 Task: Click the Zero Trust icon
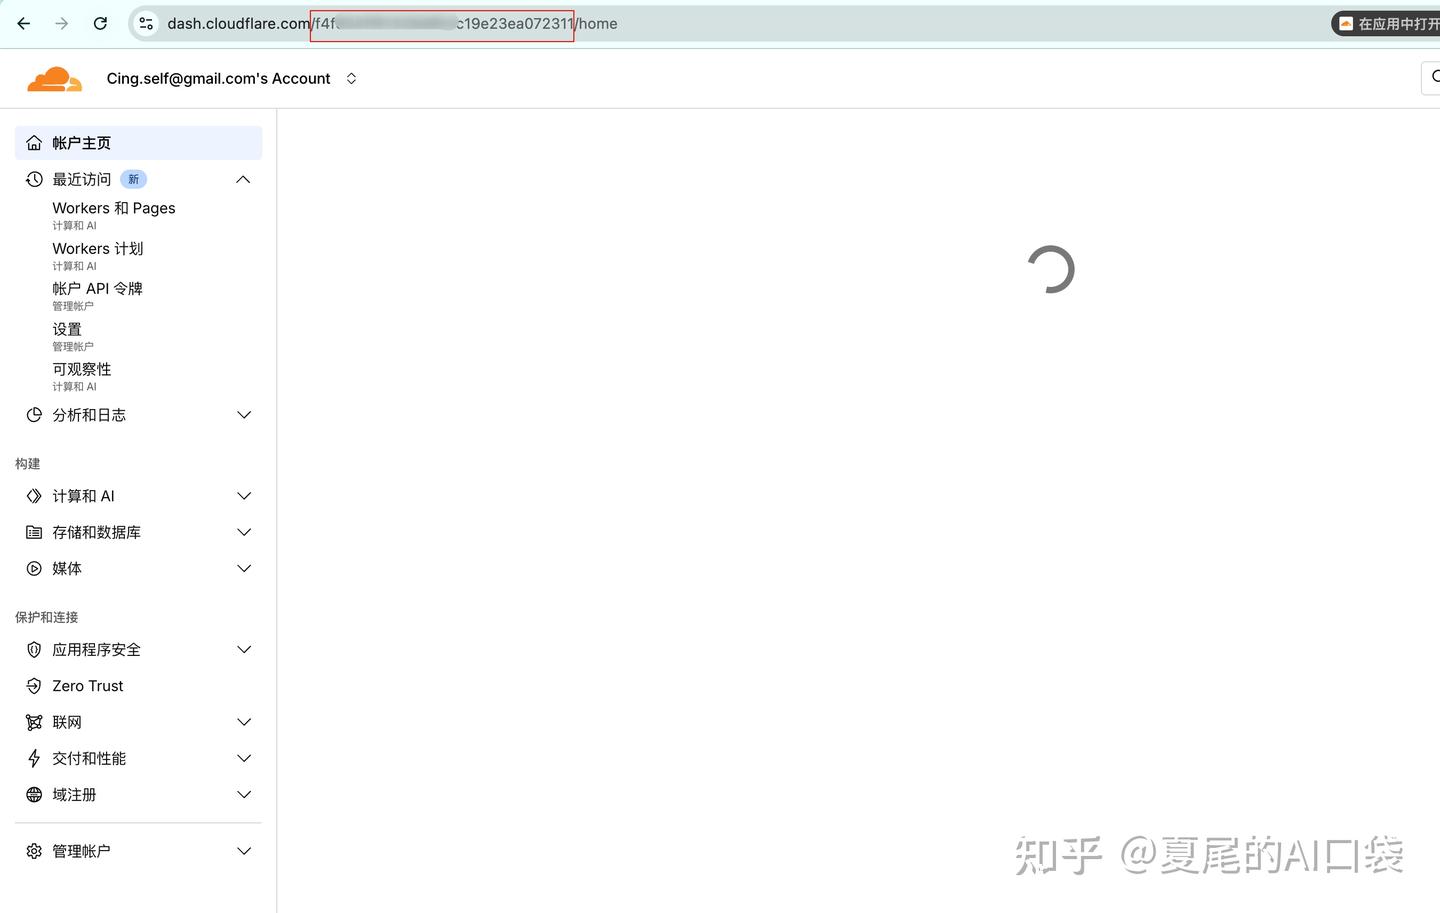pyautogui.click(x=33, y=685)
